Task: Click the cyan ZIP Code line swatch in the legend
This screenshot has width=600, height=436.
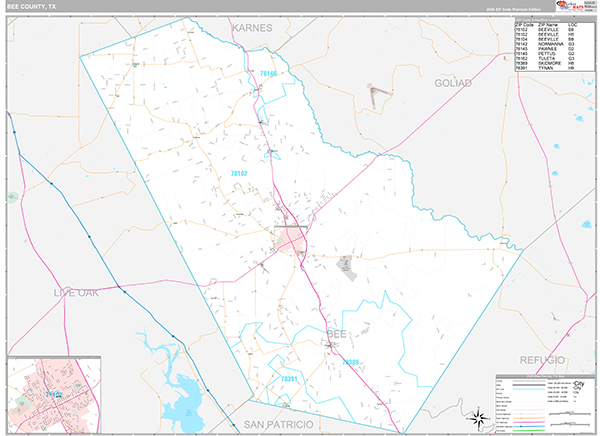Action: click(x=529, y=389)
